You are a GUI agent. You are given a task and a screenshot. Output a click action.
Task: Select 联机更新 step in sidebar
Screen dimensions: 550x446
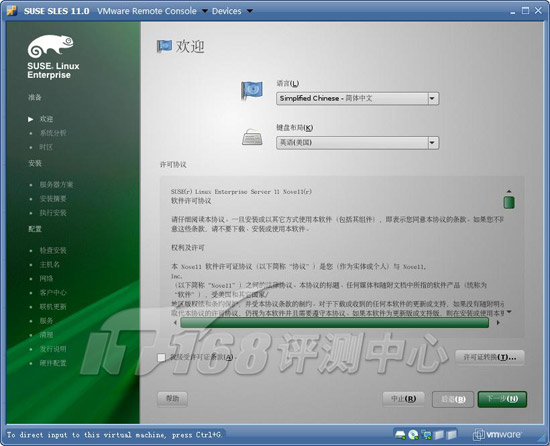click(53, 307)
